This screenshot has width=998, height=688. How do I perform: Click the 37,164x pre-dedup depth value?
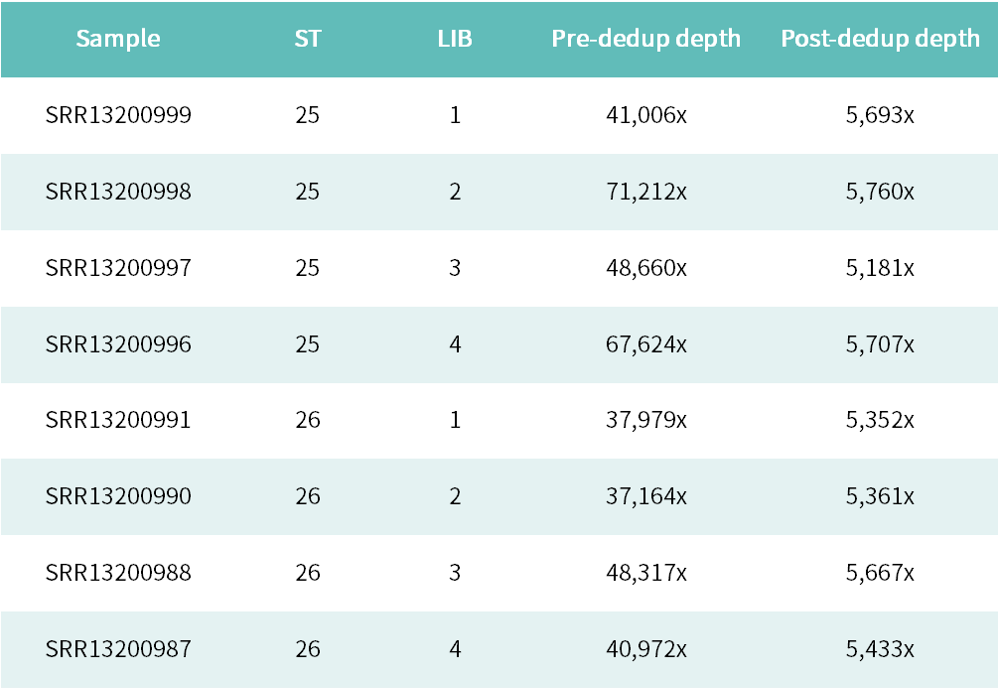point(646,496)
